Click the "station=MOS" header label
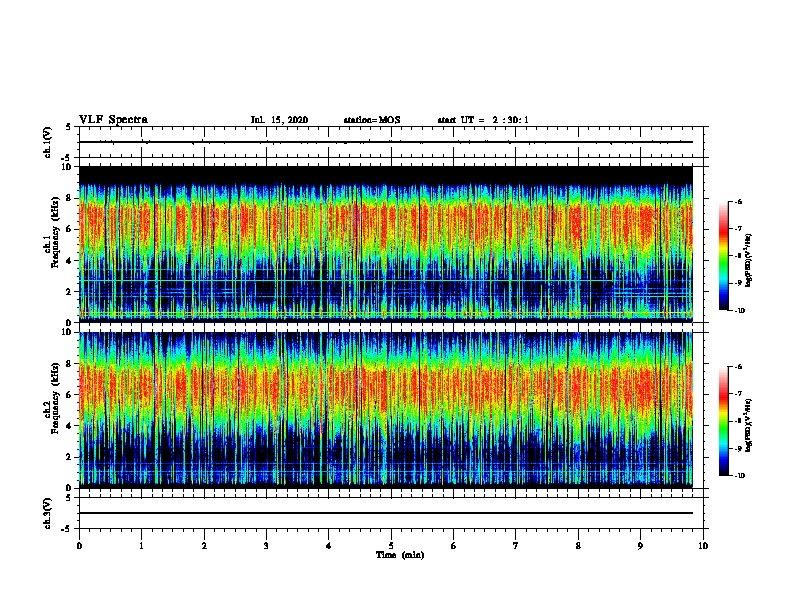The image size is (792, 612). tap(372, 120)
